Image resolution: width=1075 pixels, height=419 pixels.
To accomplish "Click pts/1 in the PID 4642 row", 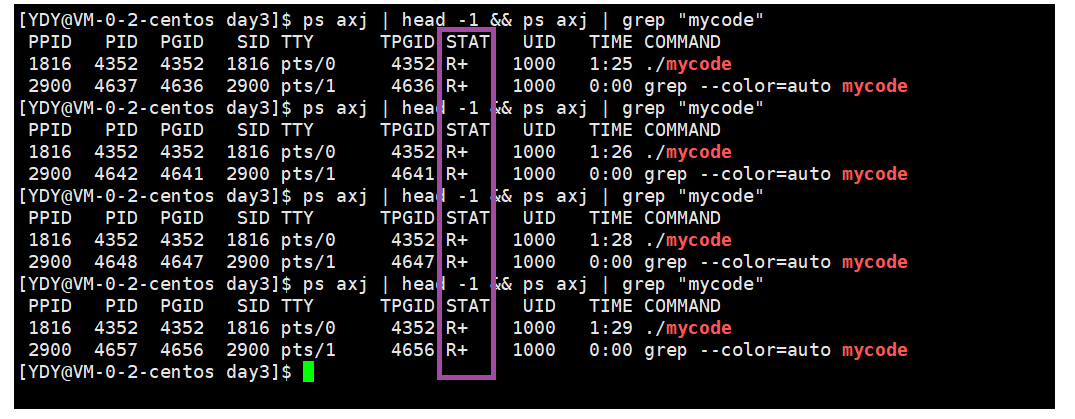I will [308, 174].
